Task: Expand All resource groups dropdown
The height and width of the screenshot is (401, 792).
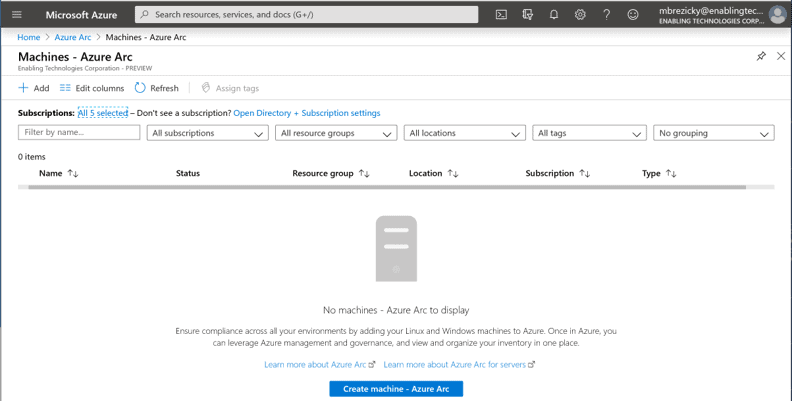Action: 336,133
